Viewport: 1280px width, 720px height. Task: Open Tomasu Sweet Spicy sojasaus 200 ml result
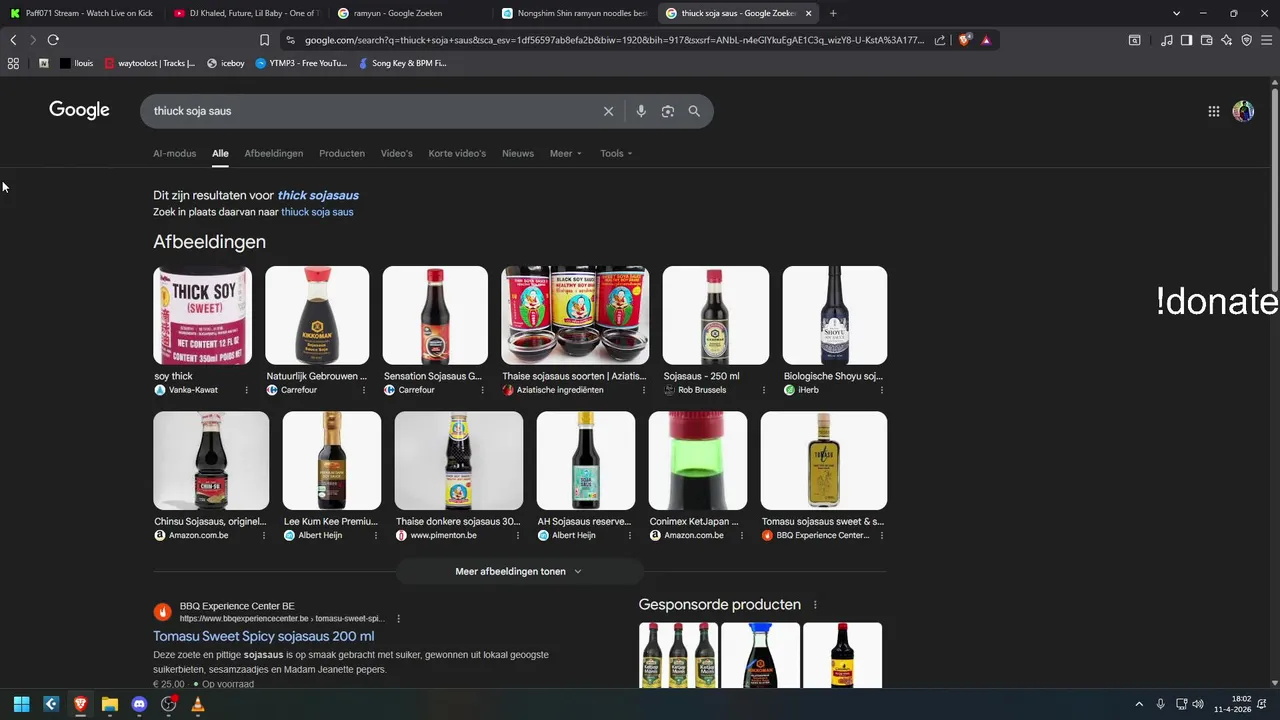(264, 636)
